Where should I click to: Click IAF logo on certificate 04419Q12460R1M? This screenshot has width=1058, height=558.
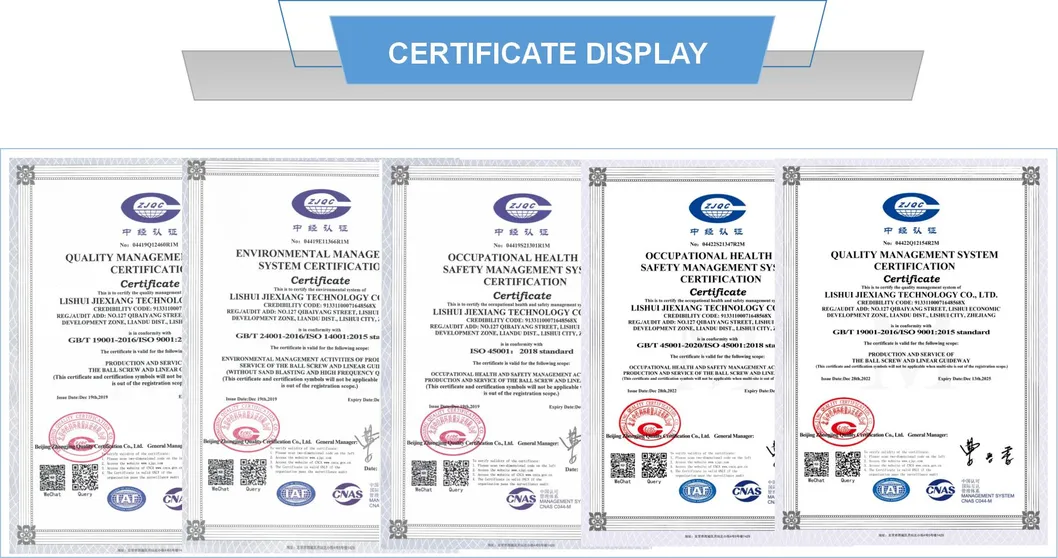(x=126, y=499)
